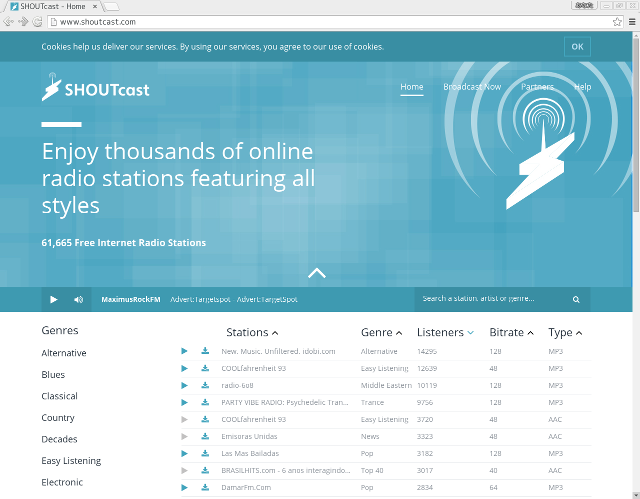This screenshot has width=640, height=499.
Task: Open the Chrome hamburger menu
Action: click(632, 22)
